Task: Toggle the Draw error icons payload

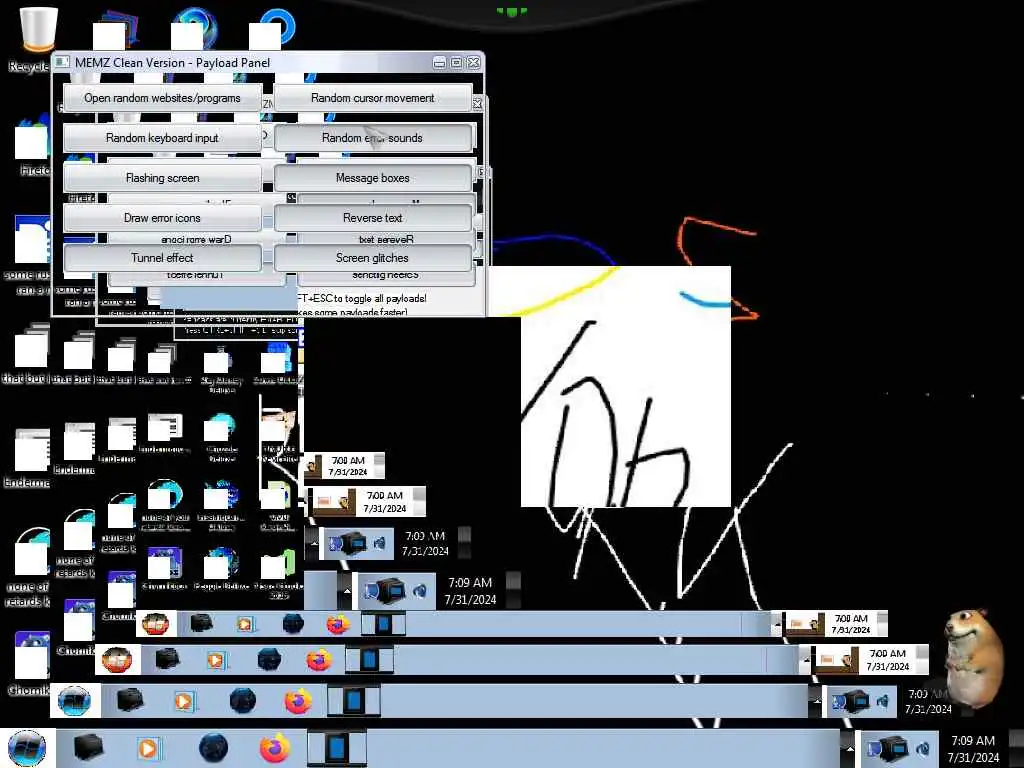Action: point(162,217)
